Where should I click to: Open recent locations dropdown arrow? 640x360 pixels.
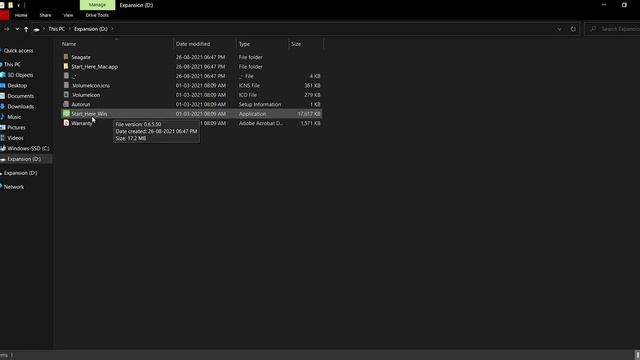(x=17, y=29)
